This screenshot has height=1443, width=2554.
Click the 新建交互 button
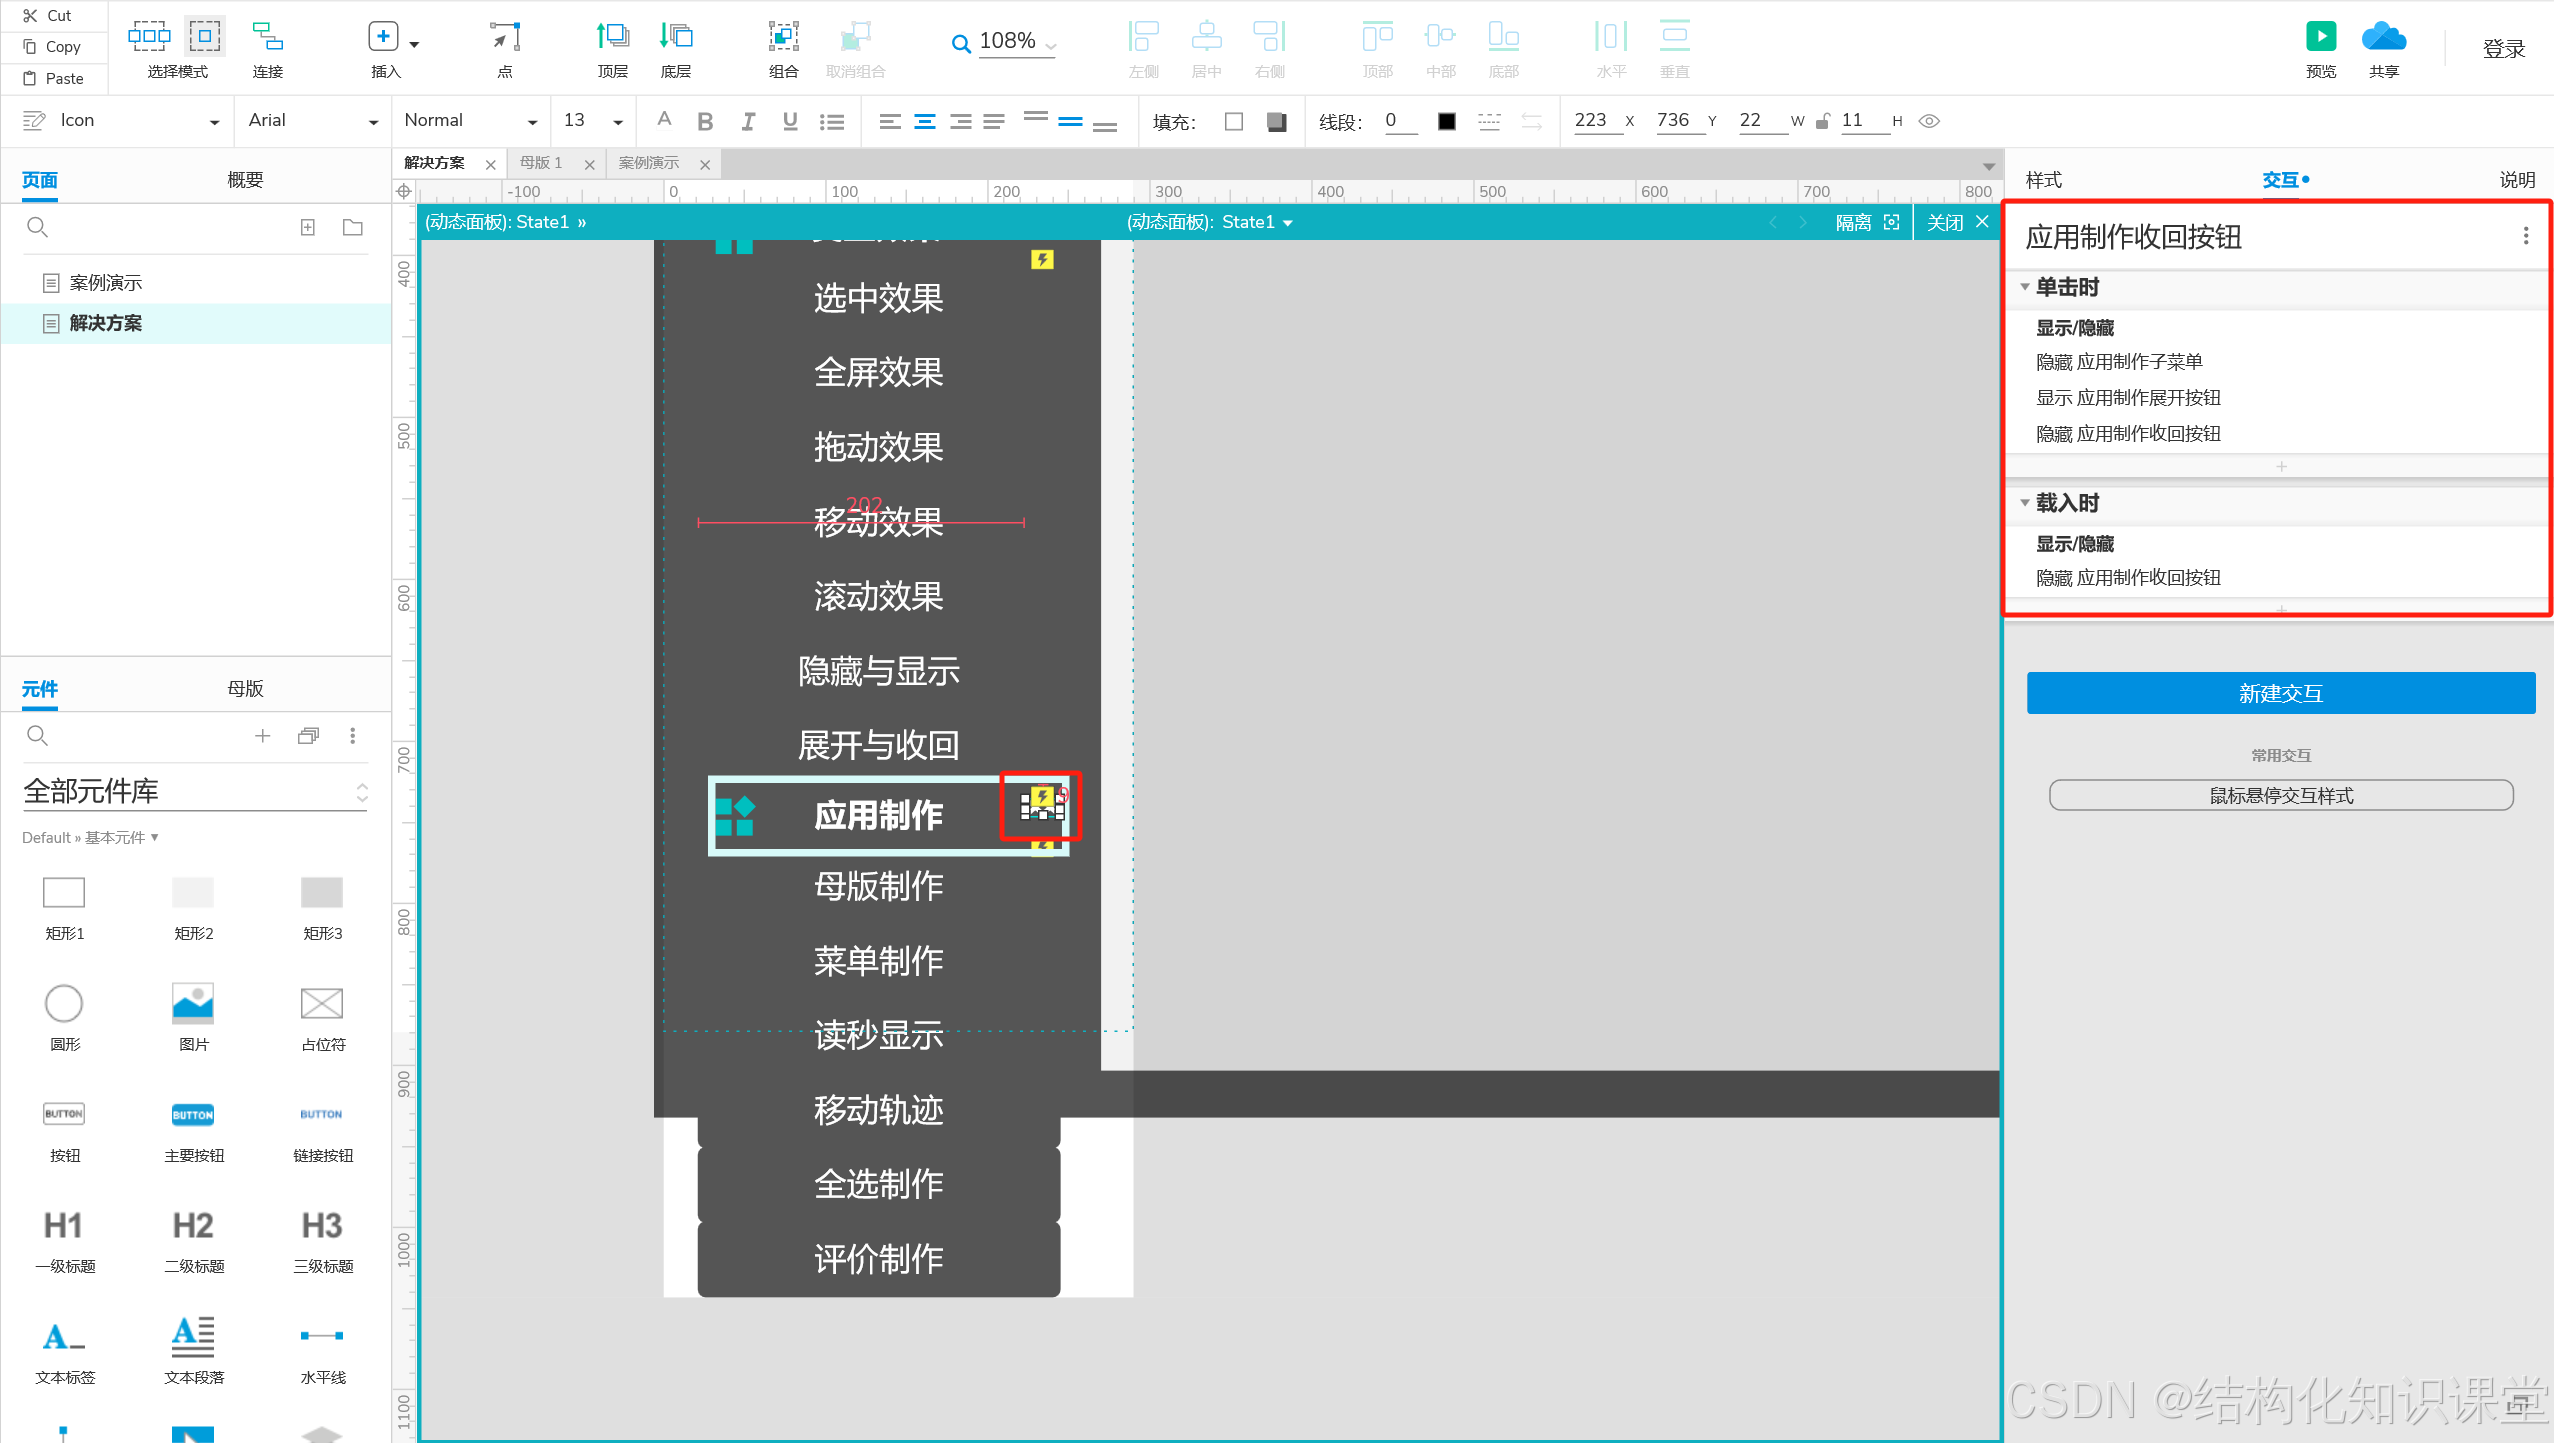tap(2280, 693)
